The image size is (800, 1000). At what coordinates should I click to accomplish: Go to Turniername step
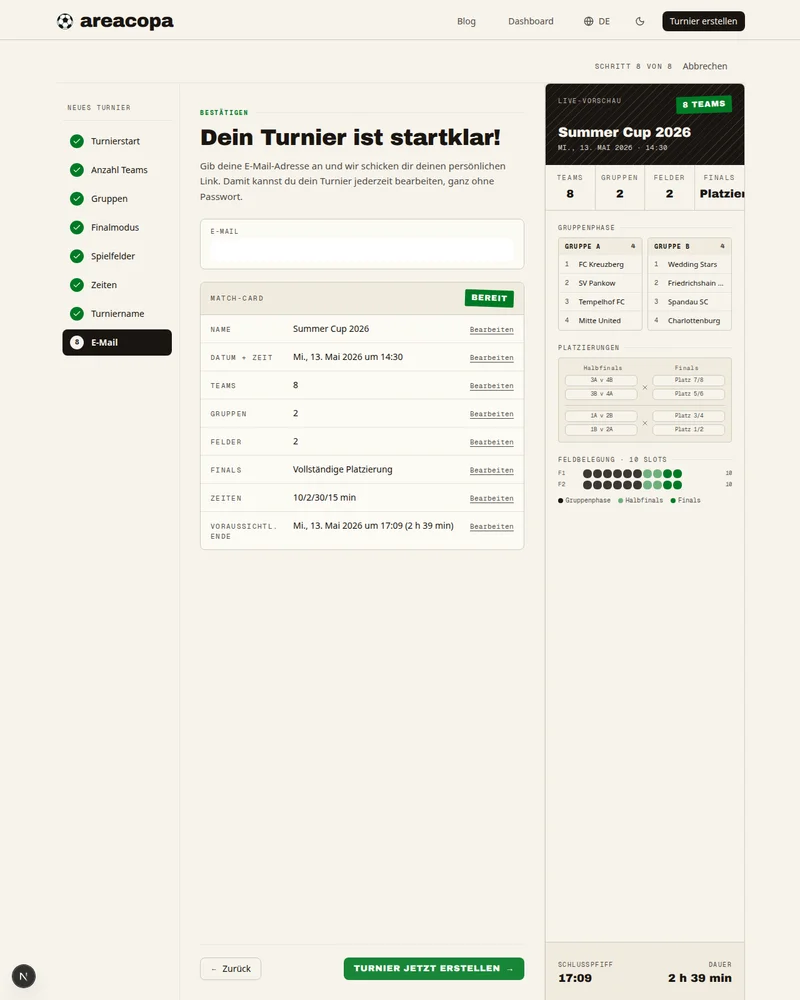pos(117,313)
